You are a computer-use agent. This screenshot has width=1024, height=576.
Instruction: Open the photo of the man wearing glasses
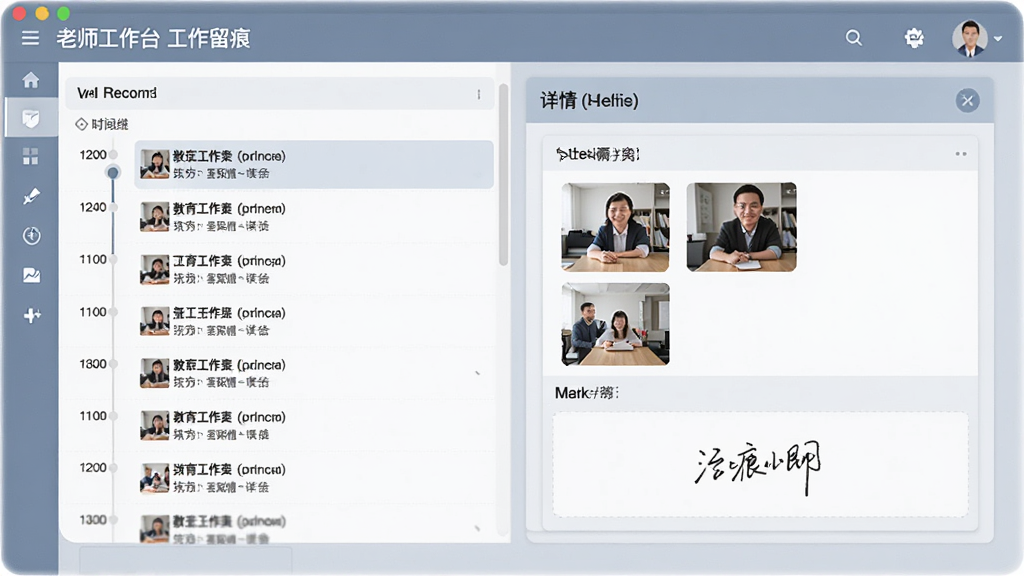tap(741, 227)
